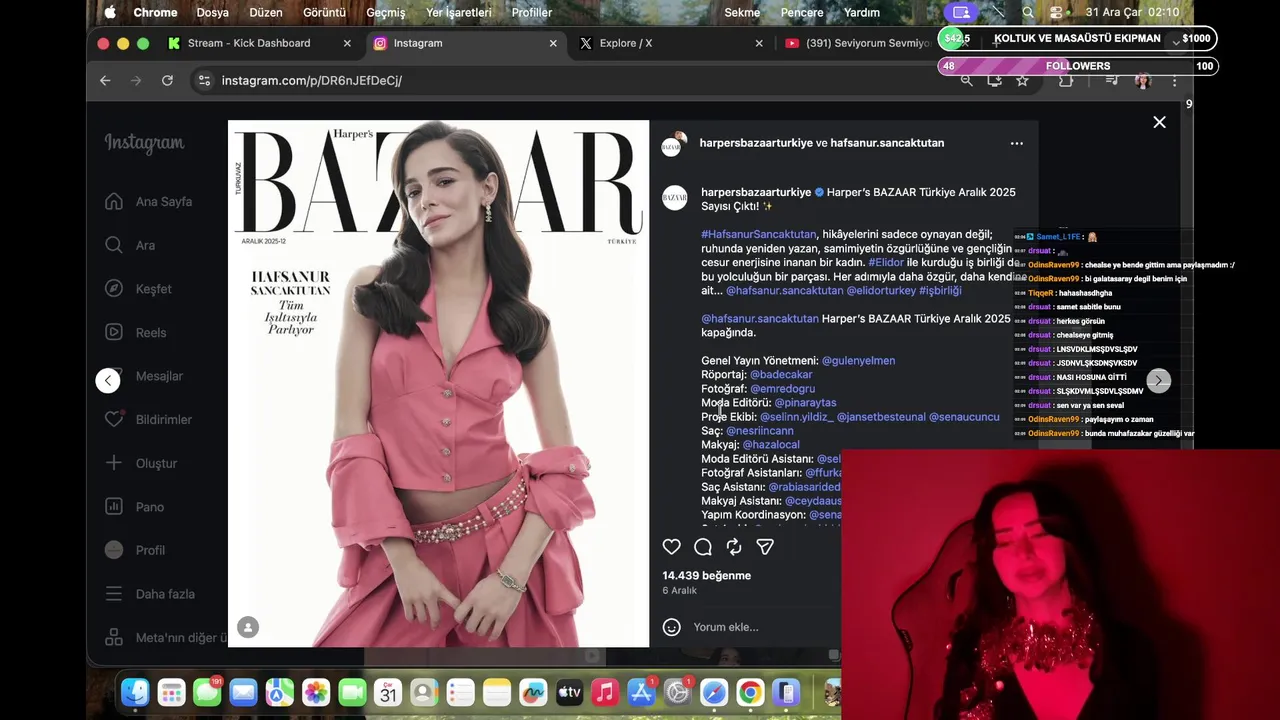Open the Yer İşaretleri menu
Image resolution: width=1280 pixels, height=720 pixels.
(x=459, y=12)
